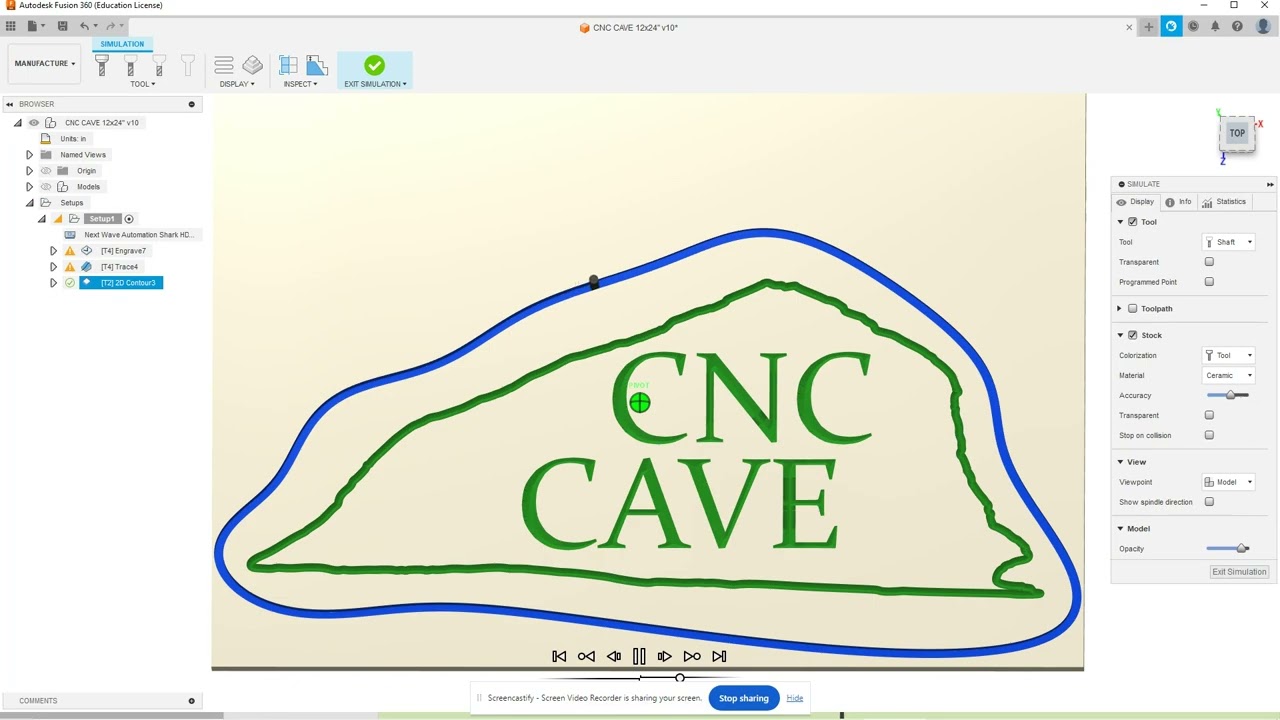Open the help question mark icon

point(1237,27)
